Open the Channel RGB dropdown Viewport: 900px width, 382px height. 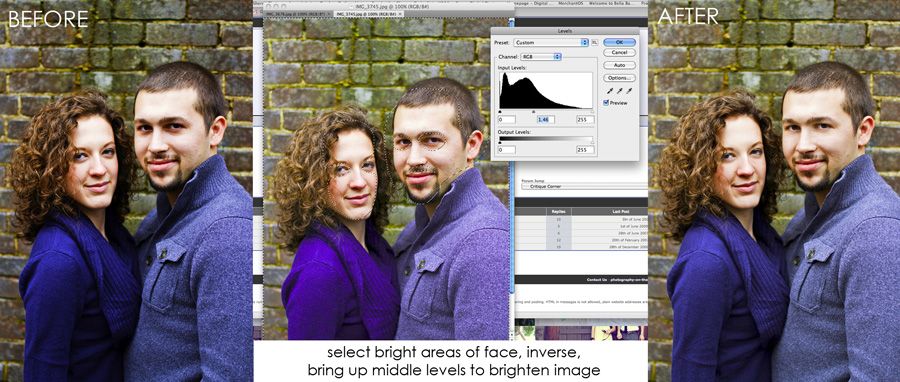[541, 57]
